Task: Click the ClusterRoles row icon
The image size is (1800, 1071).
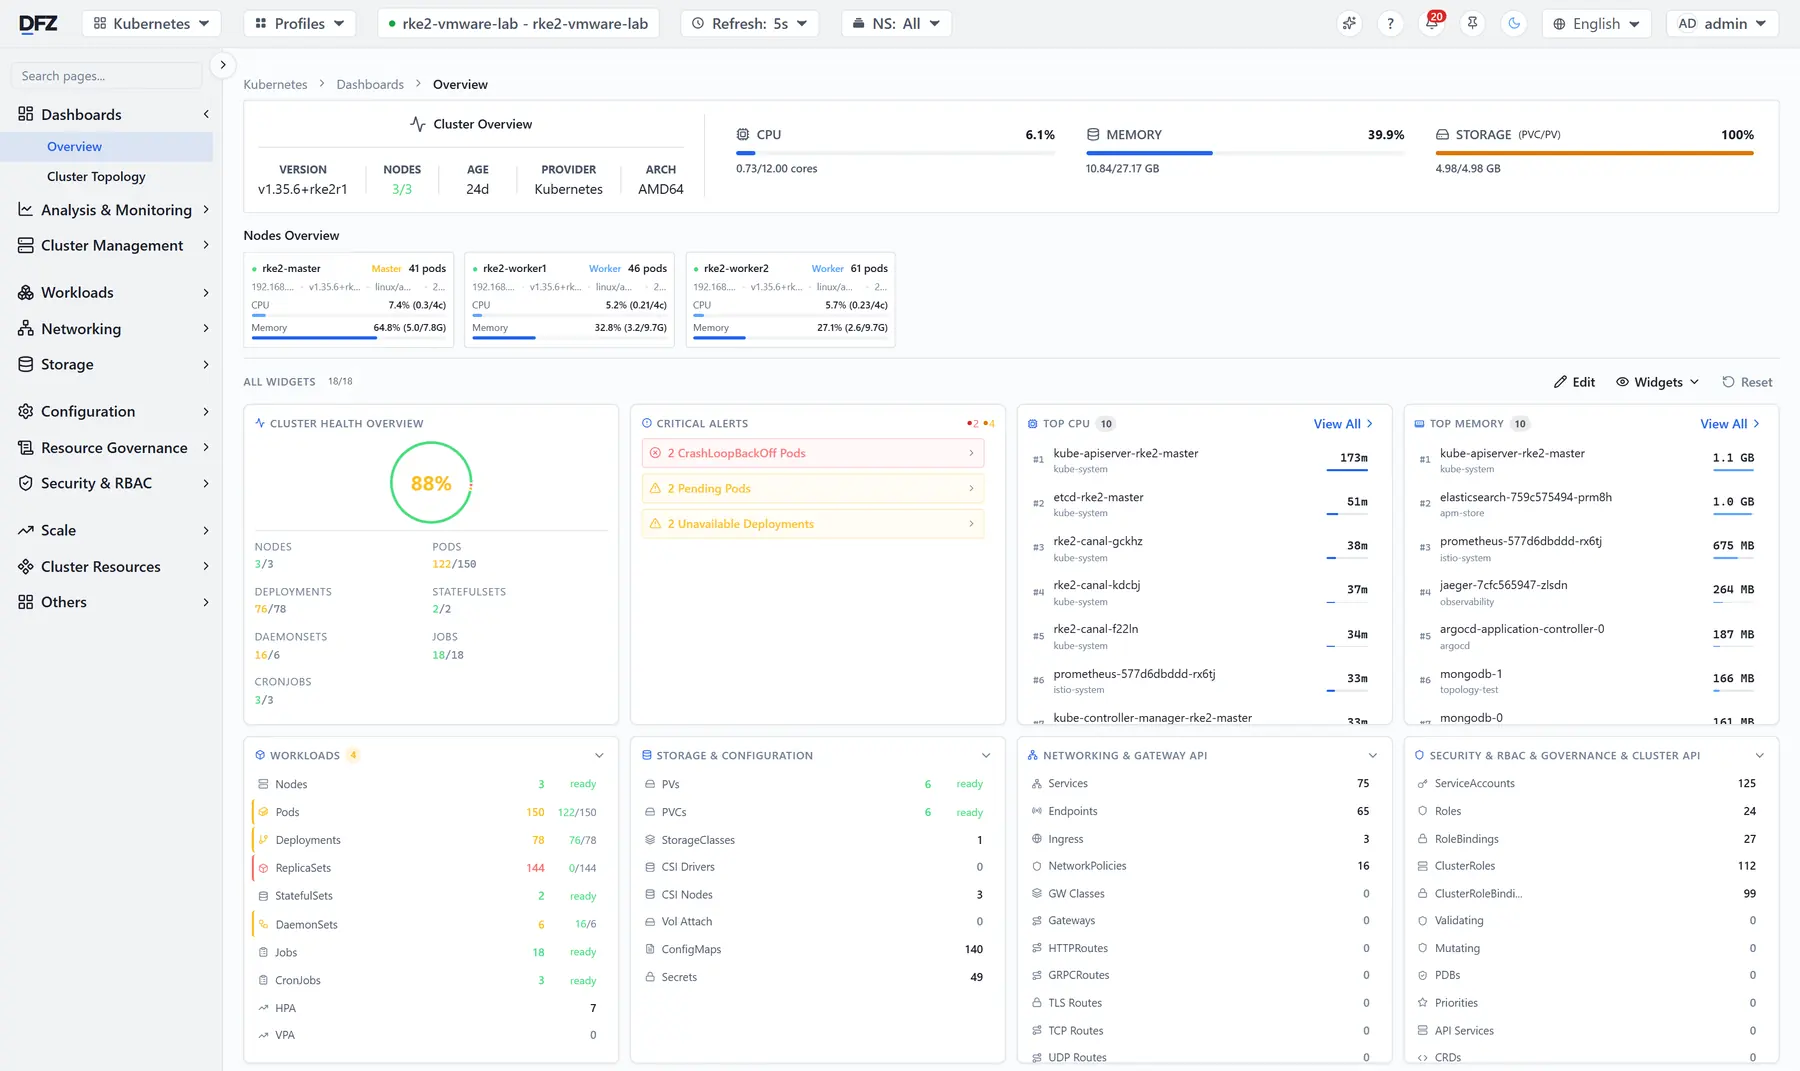Action: click(x=1423, y=866)
